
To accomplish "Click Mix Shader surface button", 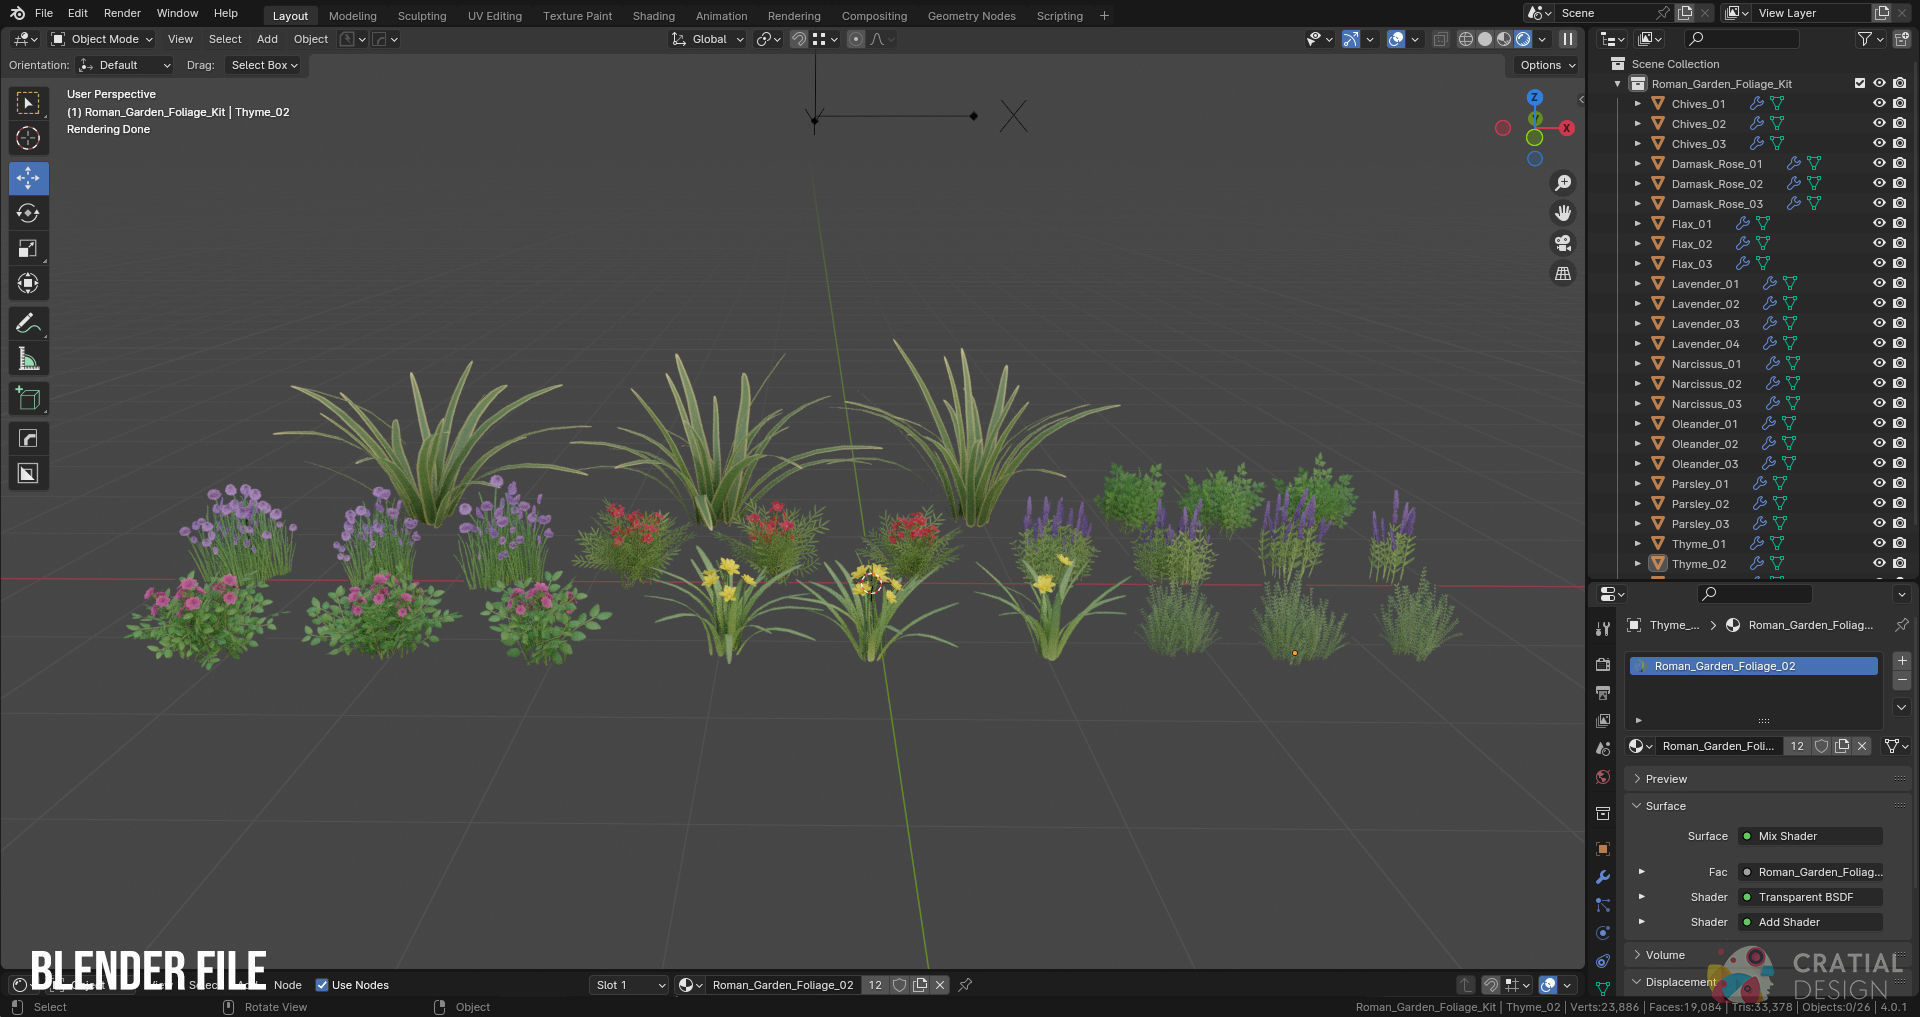I will (x=1810, y=836).
